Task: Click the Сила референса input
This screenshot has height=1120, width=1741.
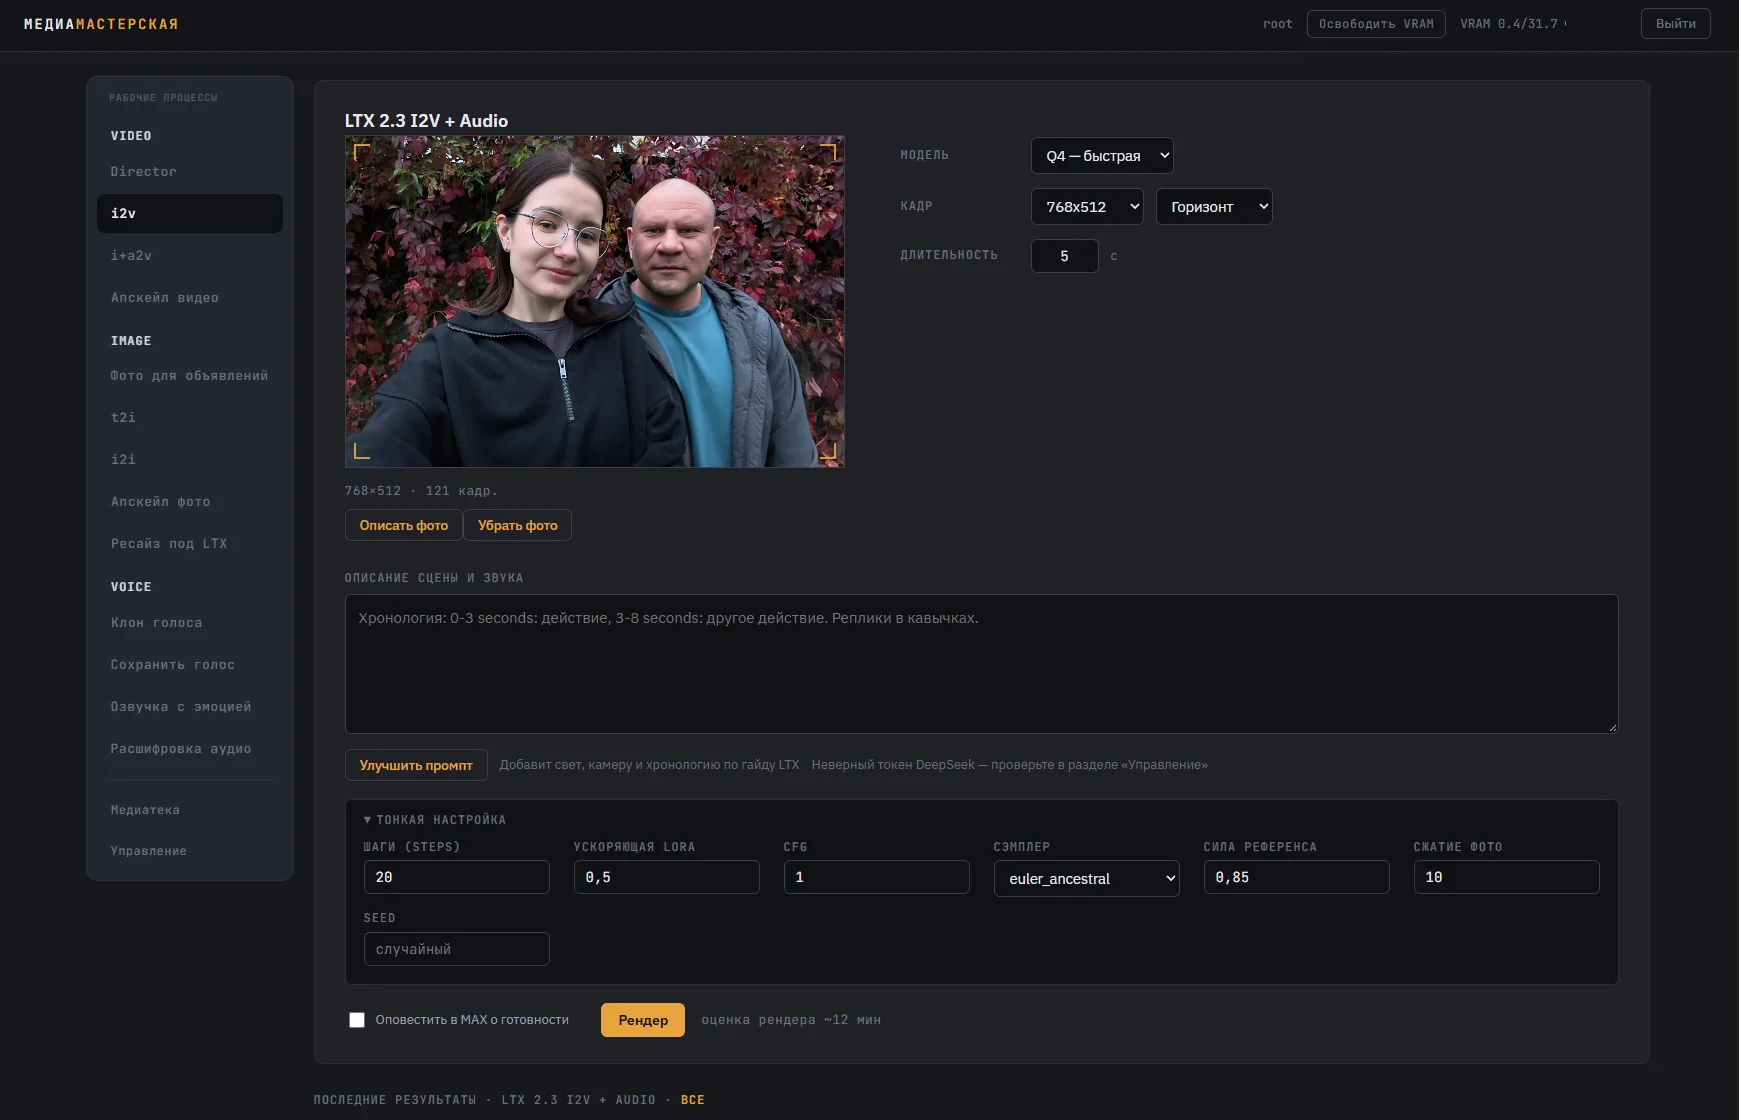Action: click(1297, 877)
